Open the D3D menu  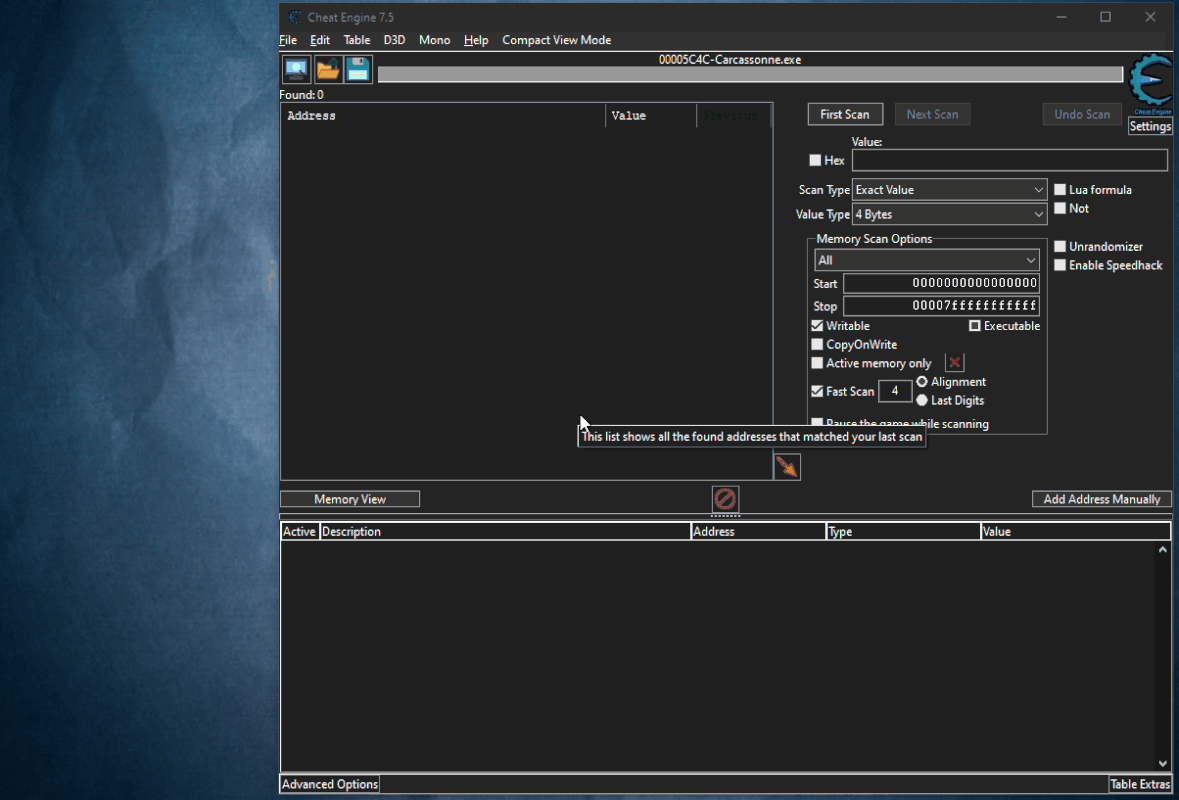point(395,40)
